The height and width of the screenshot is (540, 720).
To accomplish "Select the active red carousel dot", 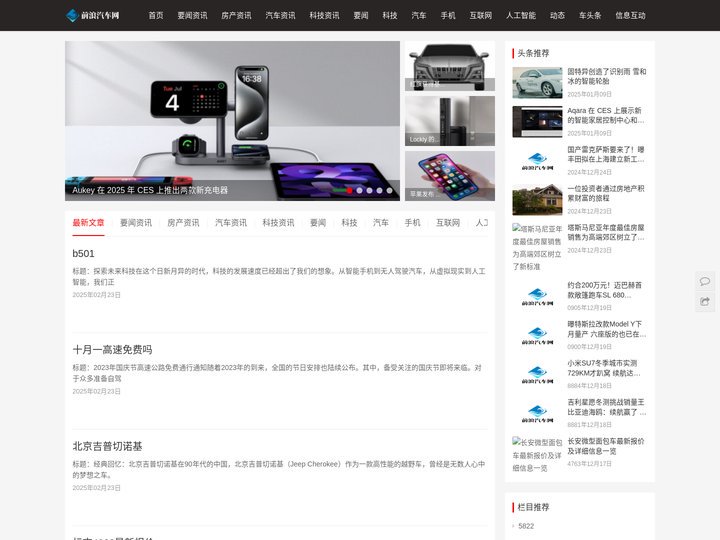I will pyautogui.click(x=349, y=190).
